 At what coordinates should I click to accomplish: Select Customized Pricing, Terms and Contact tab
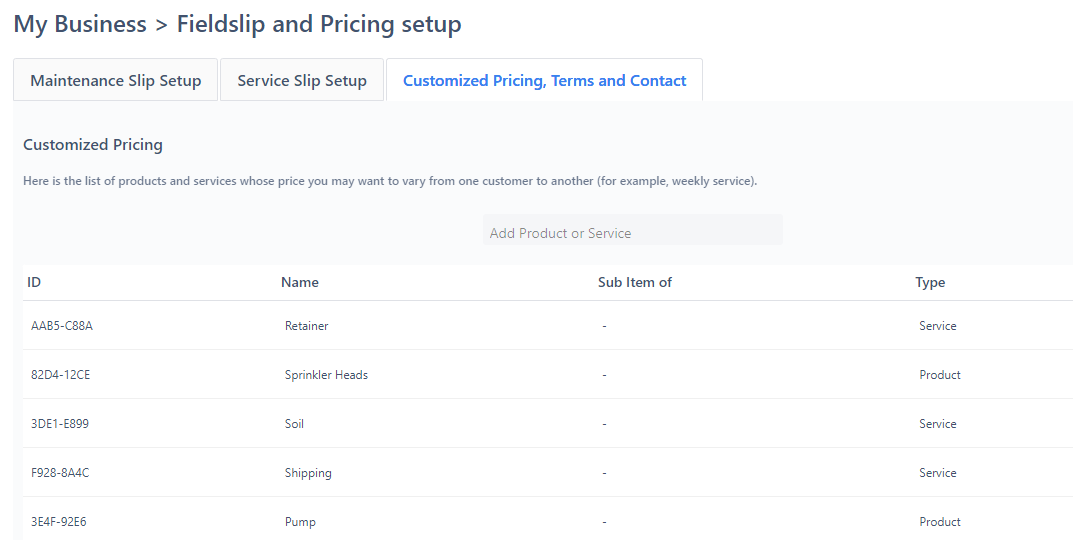(545, 80)
